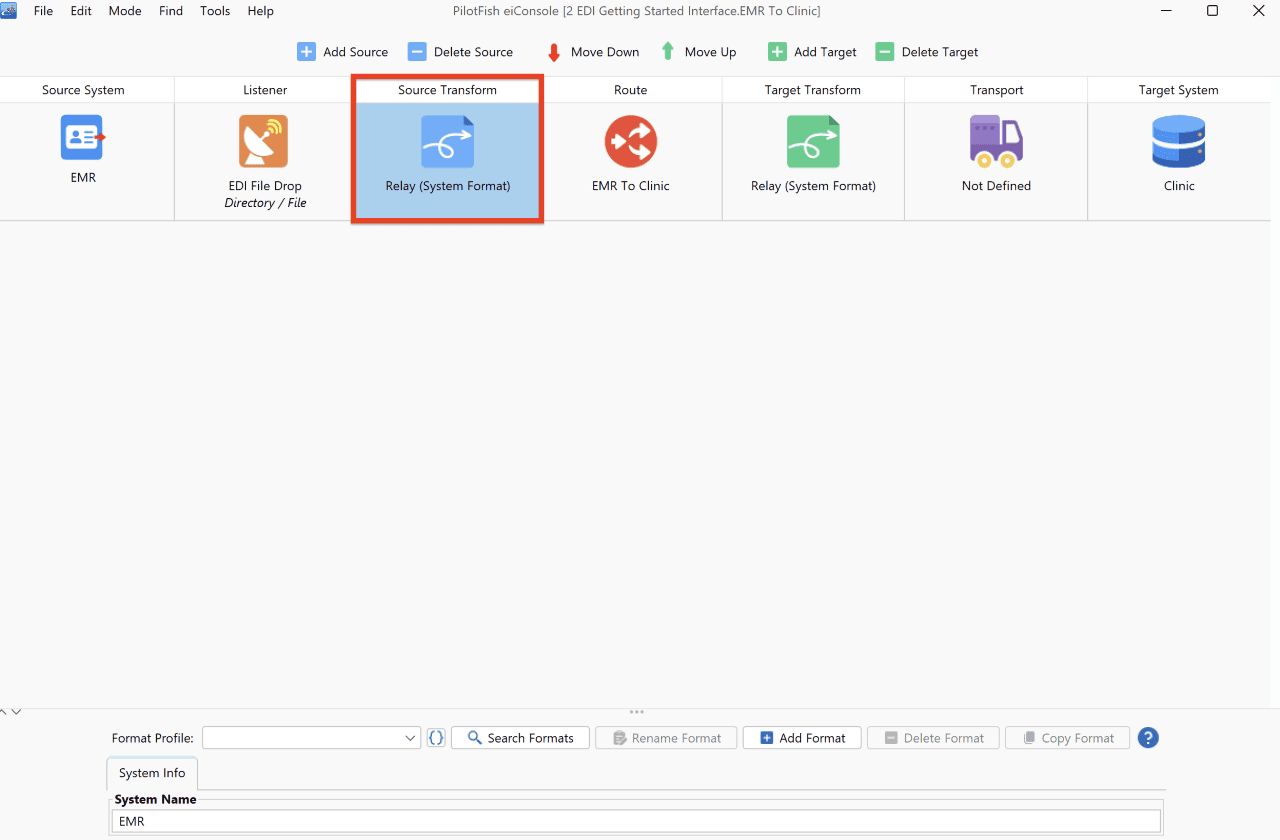Select the EMR To Clinic route icon
Image resolution: width=1280 pixels, height=840 pixels.
click(630, 141)
